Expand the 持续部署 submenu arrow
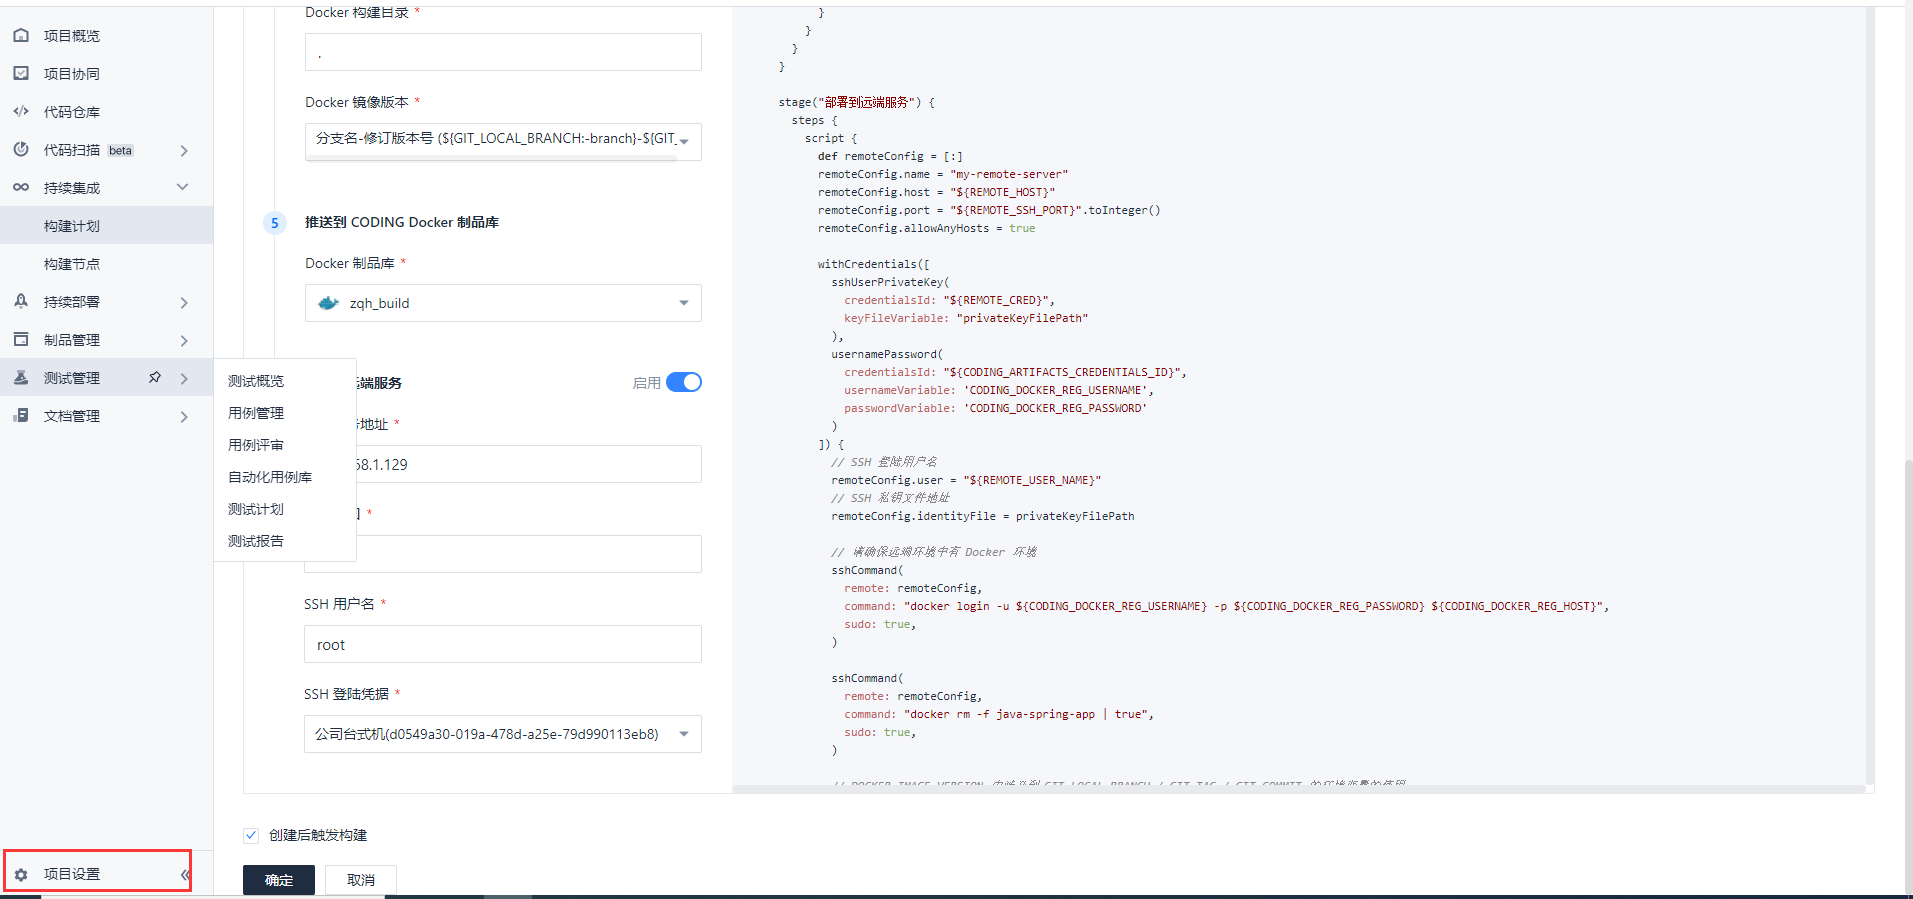 coord(184,302)
